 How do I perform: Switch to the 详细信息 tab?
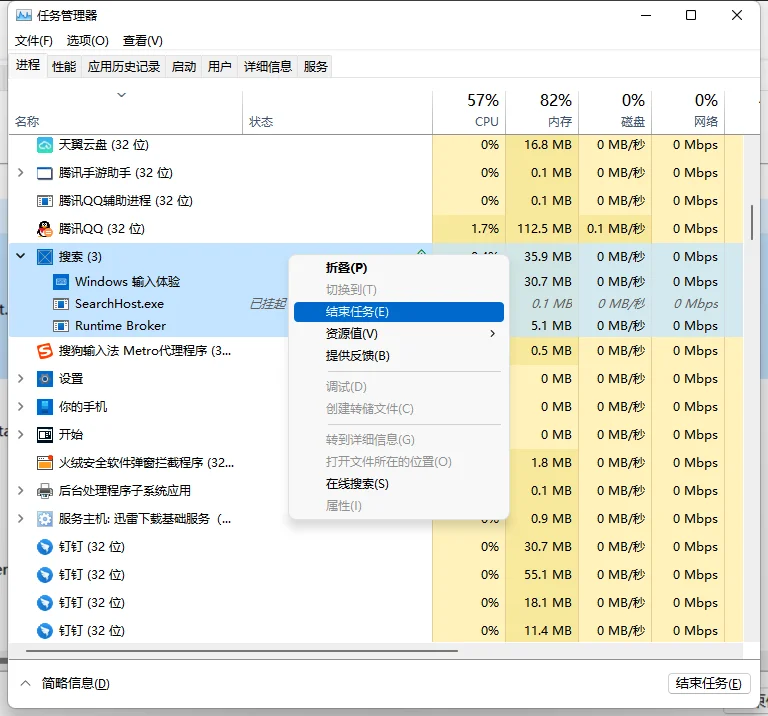point(267,66)
